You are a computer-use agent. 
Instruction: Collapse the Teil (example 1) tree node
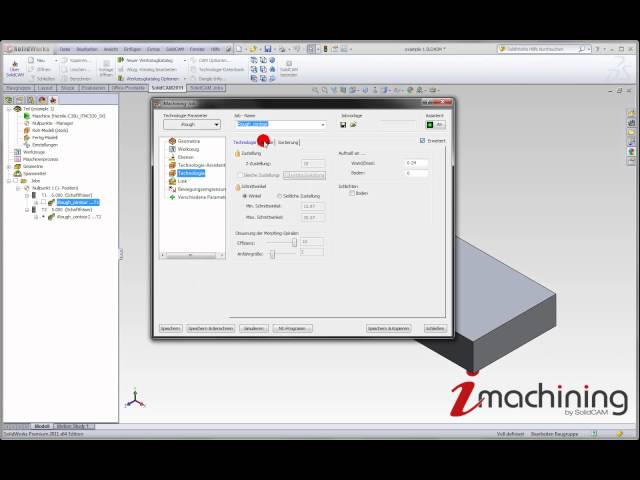9,109
